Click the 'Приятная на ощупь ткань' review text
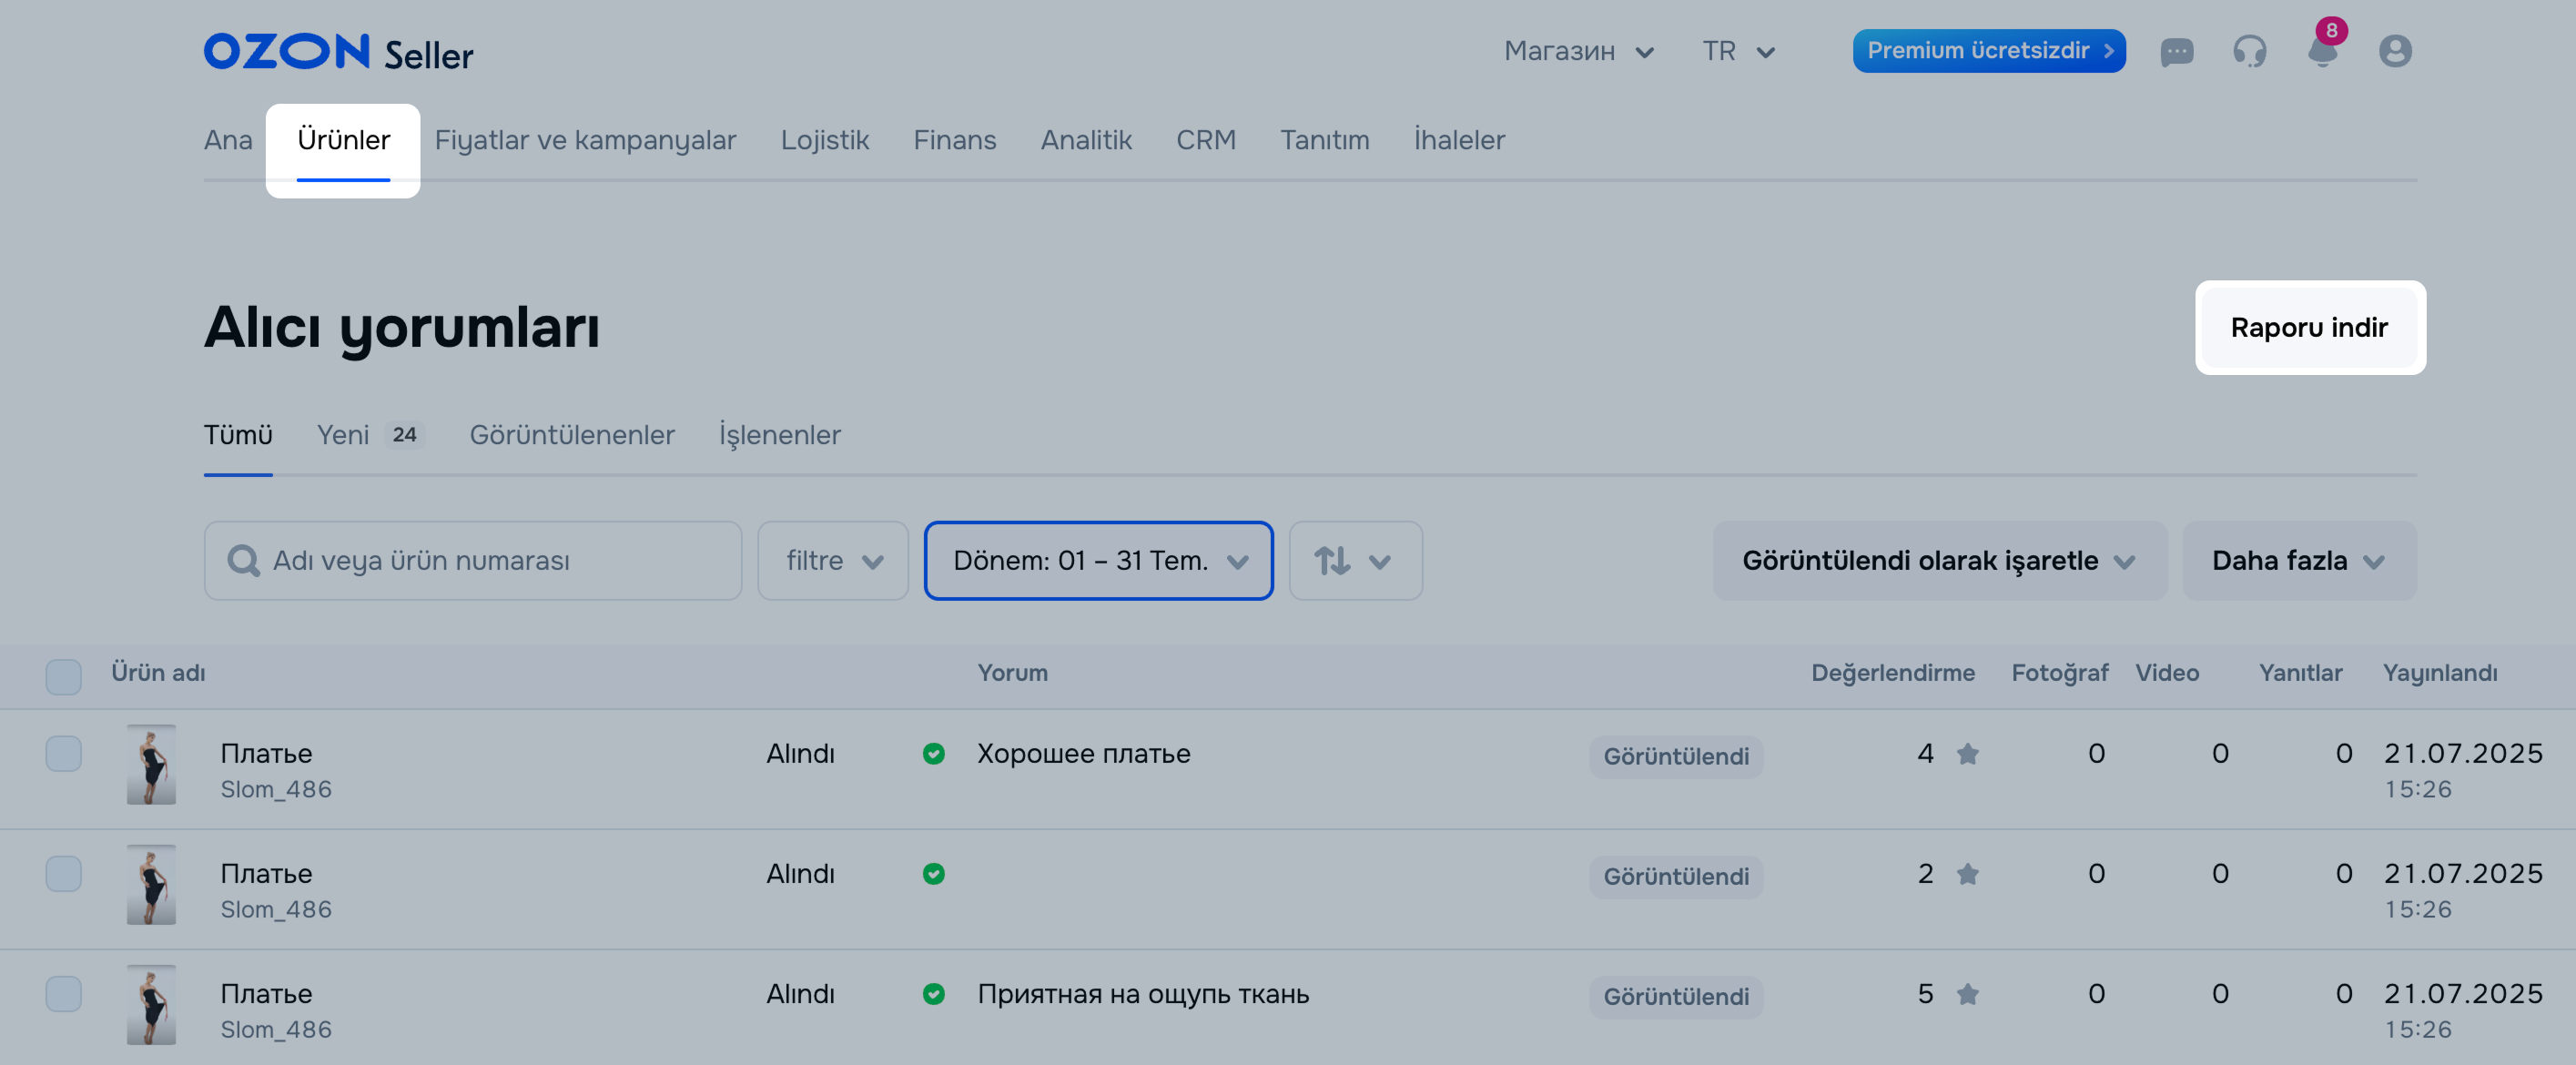The width and height of the screenshot is (2576, 1065). pos(1143,994)
